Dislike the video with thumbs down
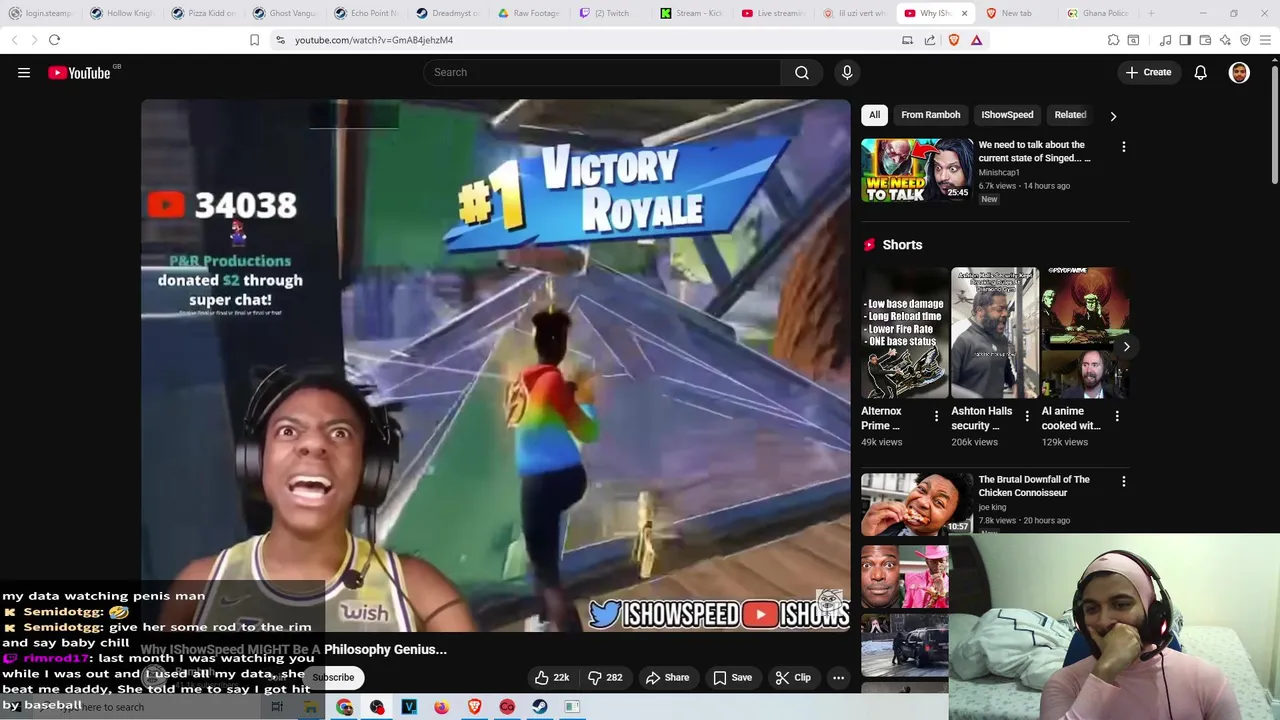Screen dimensions: 1280x720 (605, 677)
